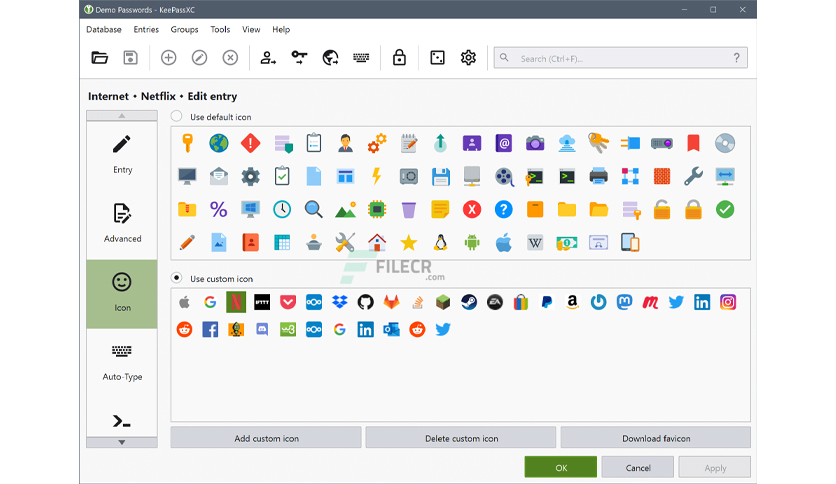Confirm with the green OK button
The image size is (836, 484).
560,467
